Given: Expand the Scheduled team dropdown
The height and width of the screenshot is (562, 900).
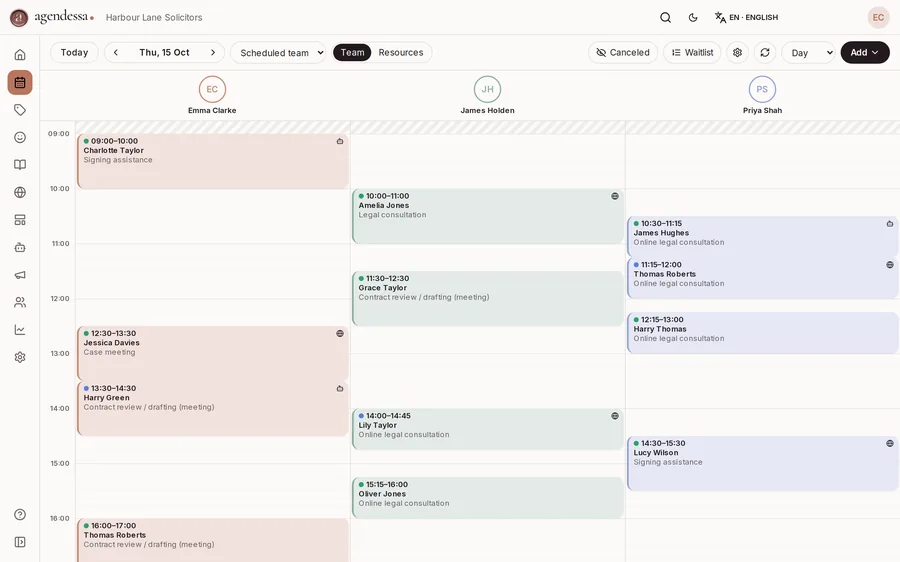Looking at the screenshot, I should (278, 52).
